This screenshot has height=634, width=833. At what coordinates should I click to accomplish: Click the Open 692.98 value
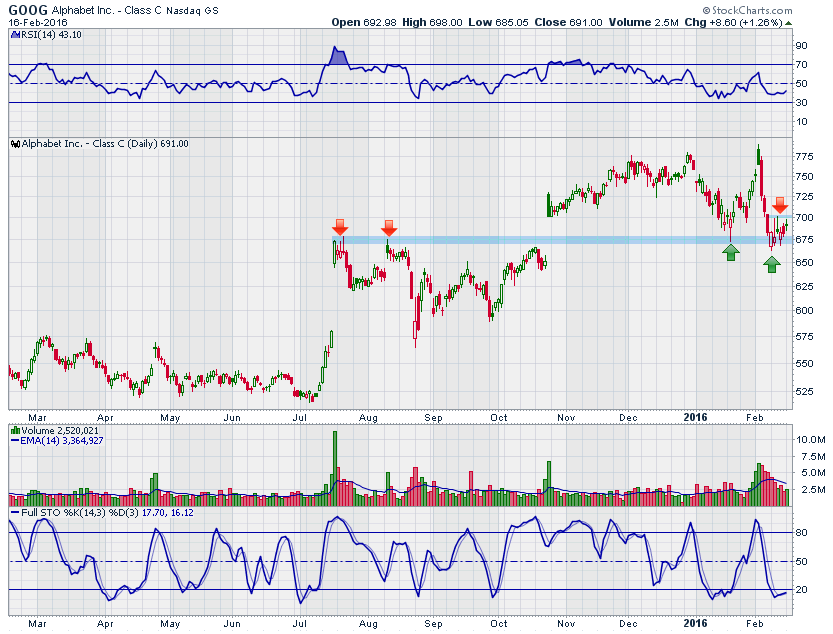[x=364, y=22]
